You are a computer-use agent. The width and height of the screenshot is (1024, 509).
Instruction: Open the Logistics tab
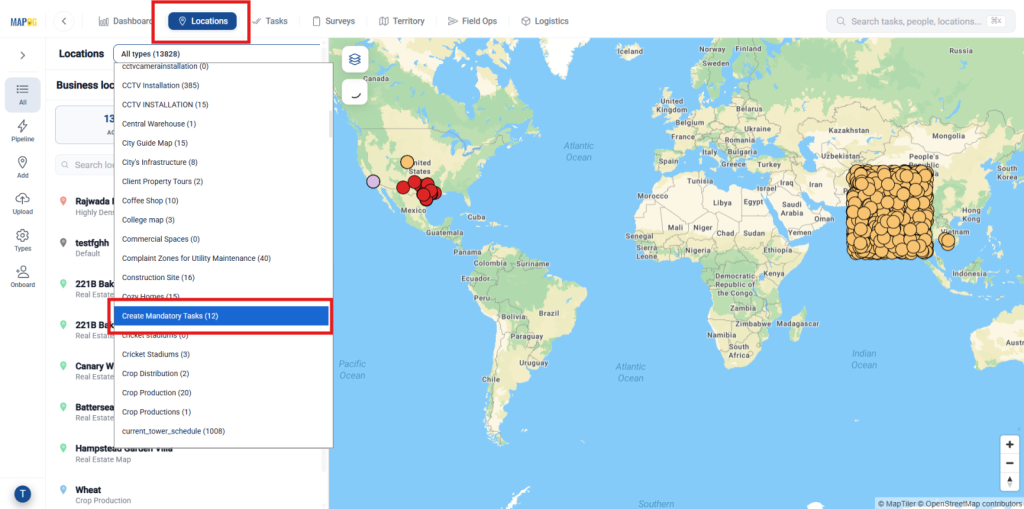pyautogui.click(x=545, y=21)
